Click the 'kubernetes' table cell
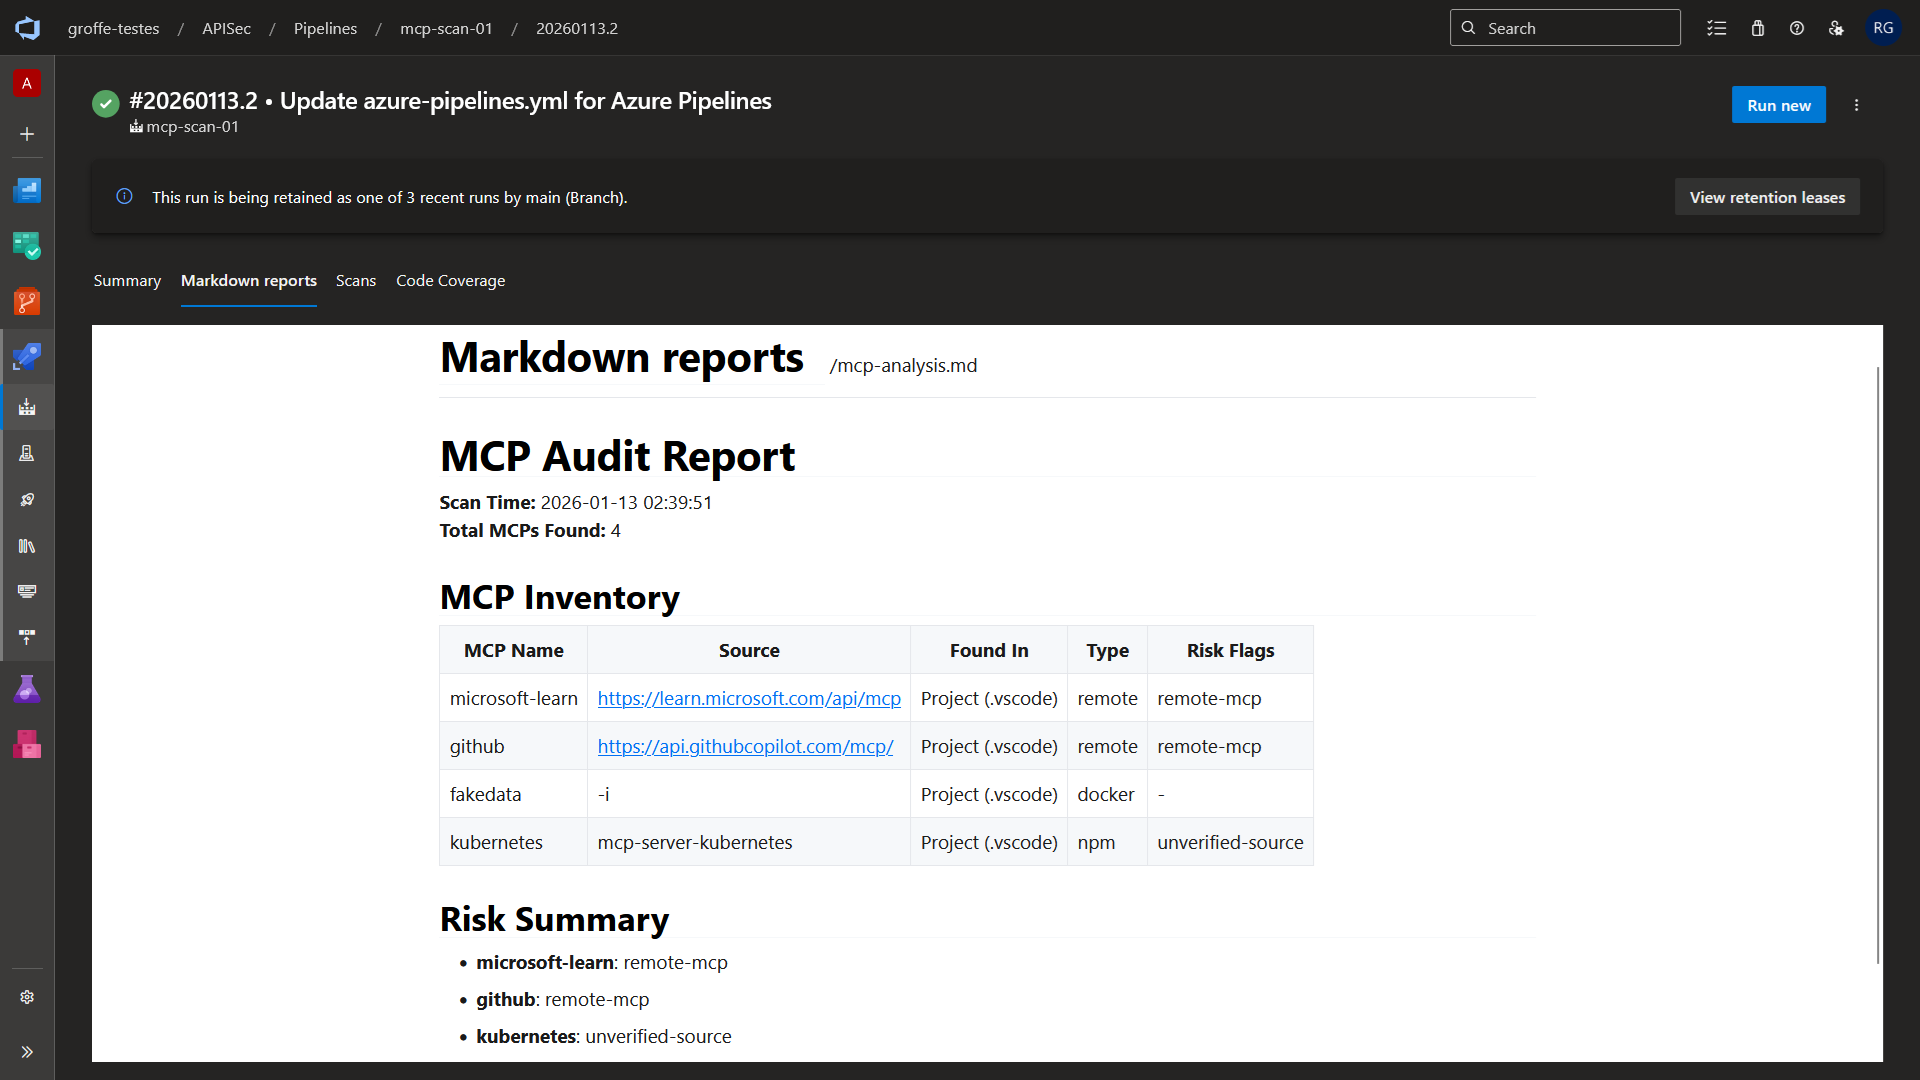 point(514,842)
